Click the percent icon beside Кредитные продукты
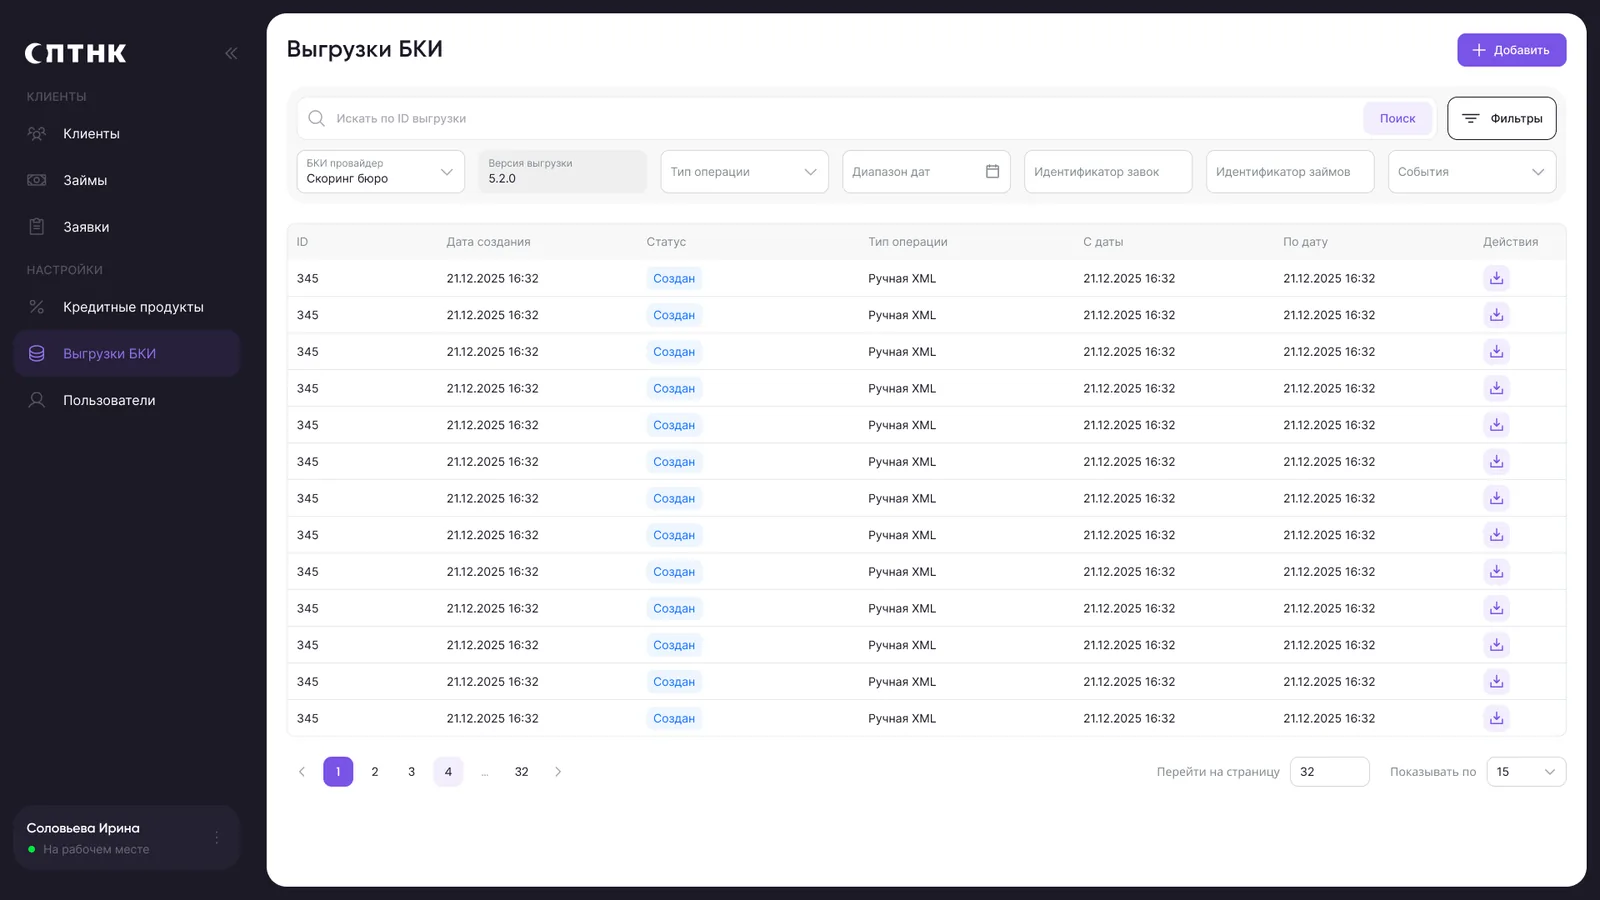The image size is (1600, 900). coord(37,307)
